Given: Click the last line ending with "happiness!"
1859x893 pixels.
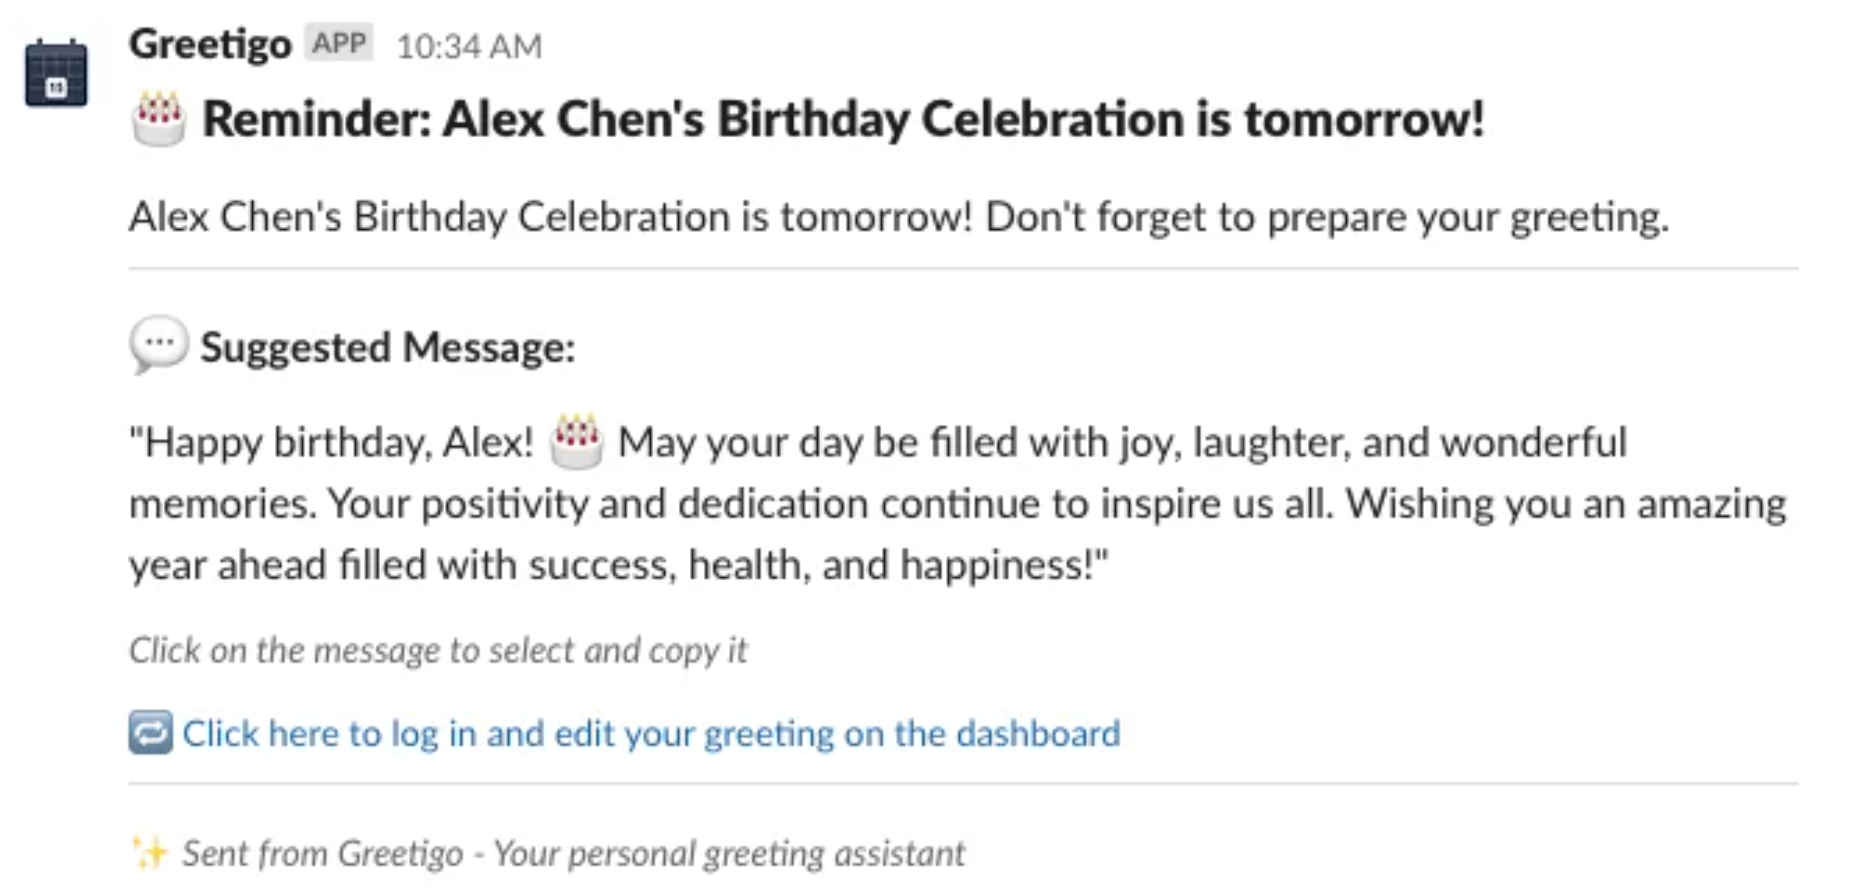Looking at the screenshot, I should (619, 565).
